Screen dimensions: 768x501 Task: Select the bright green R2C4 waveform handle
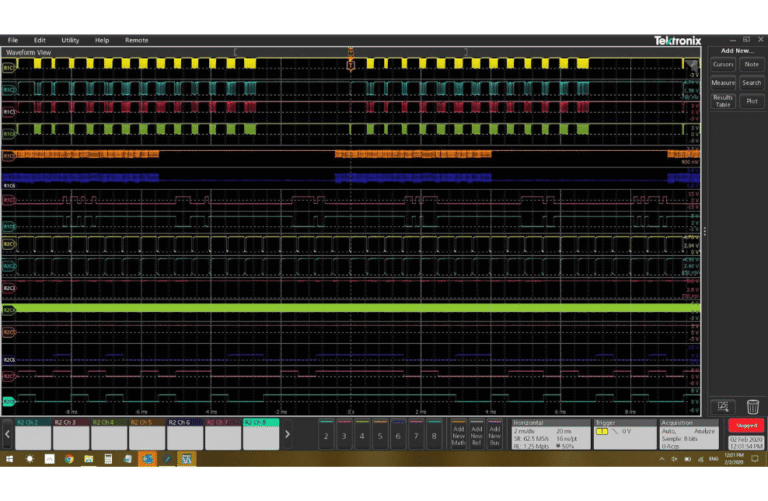pyautogui.click(x=9, y=310)
